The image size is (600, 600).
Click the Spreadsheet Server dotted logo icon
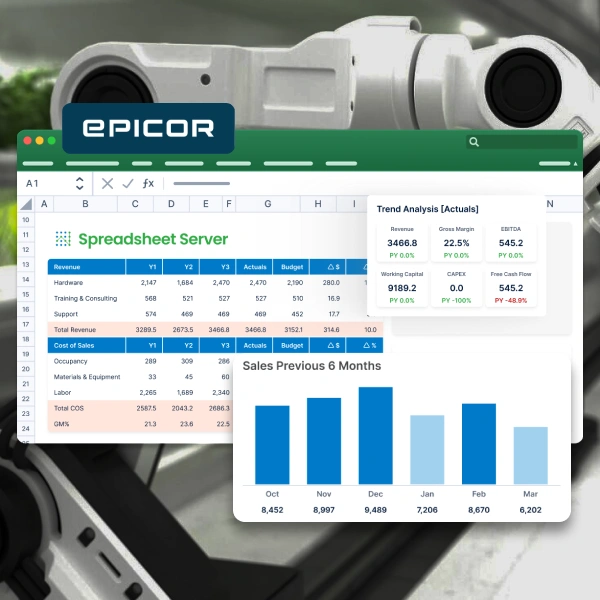pyautogui.click(x=63, y=239)
